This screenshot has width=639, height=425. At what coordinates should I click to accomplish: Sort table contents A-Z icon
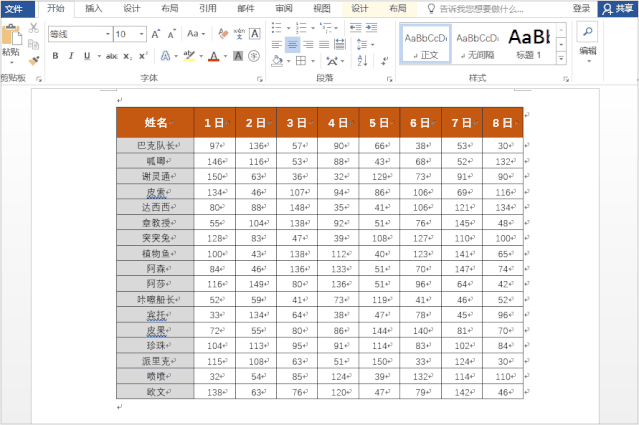coord(362,61)
